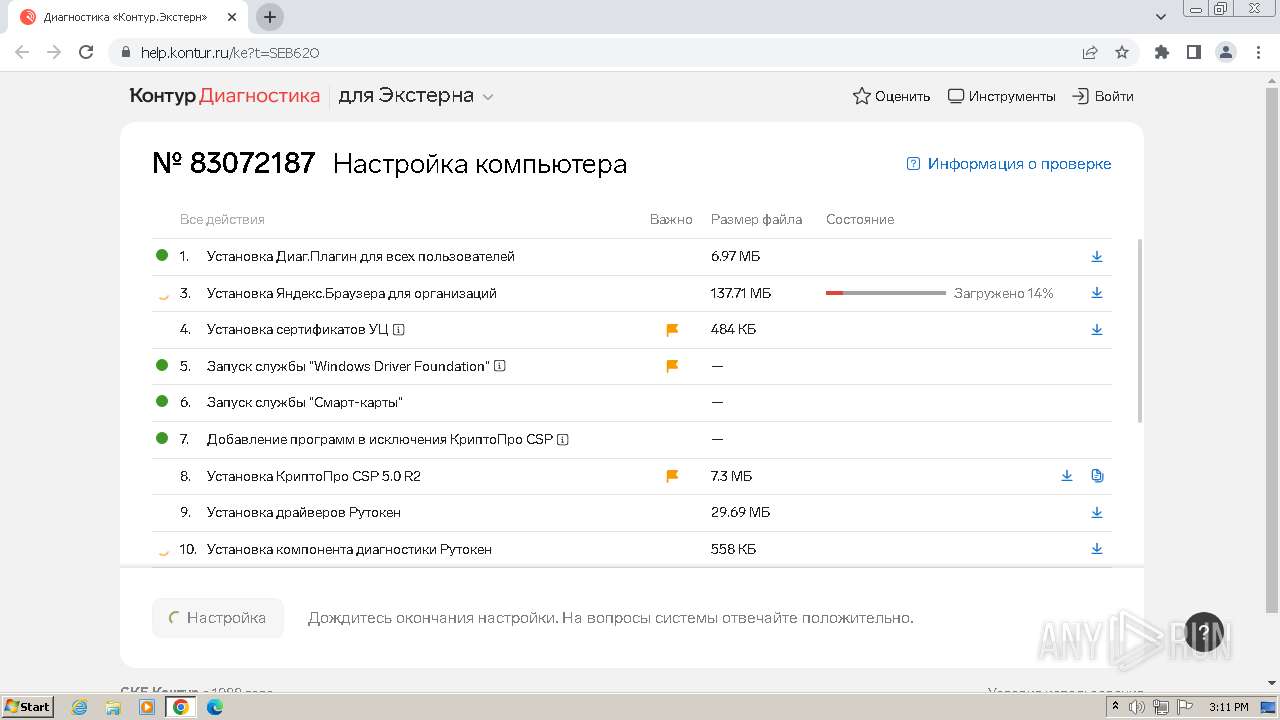The height and width of the screenshot is (720, 1280).
Task: Click the taskbar clock showing 3:11 PM
Action: (1229, 707)
